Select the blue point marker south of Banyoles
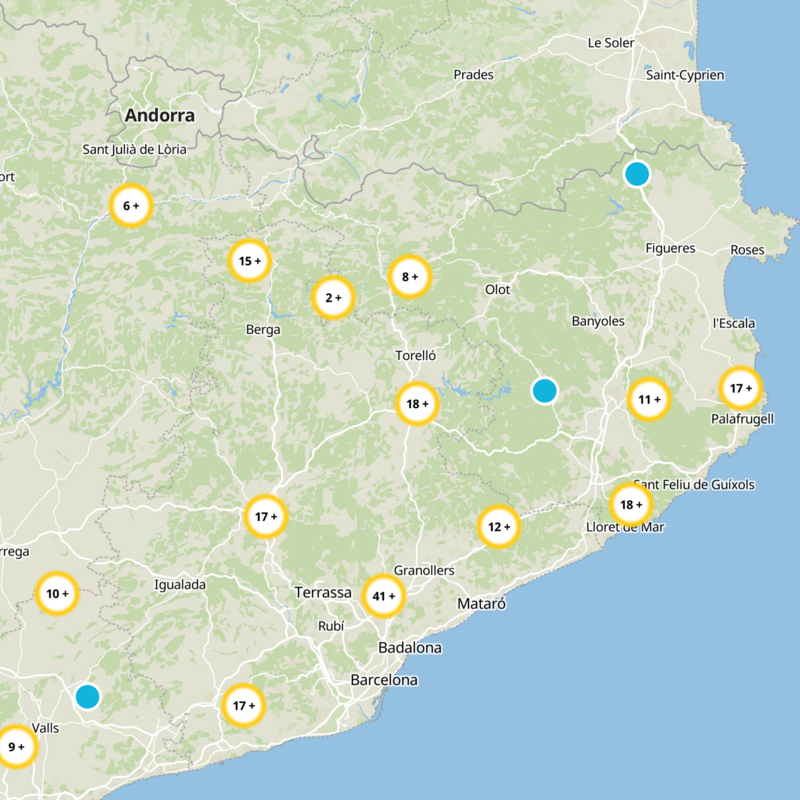This screenshot has width=800, height=800. [544, 391]
